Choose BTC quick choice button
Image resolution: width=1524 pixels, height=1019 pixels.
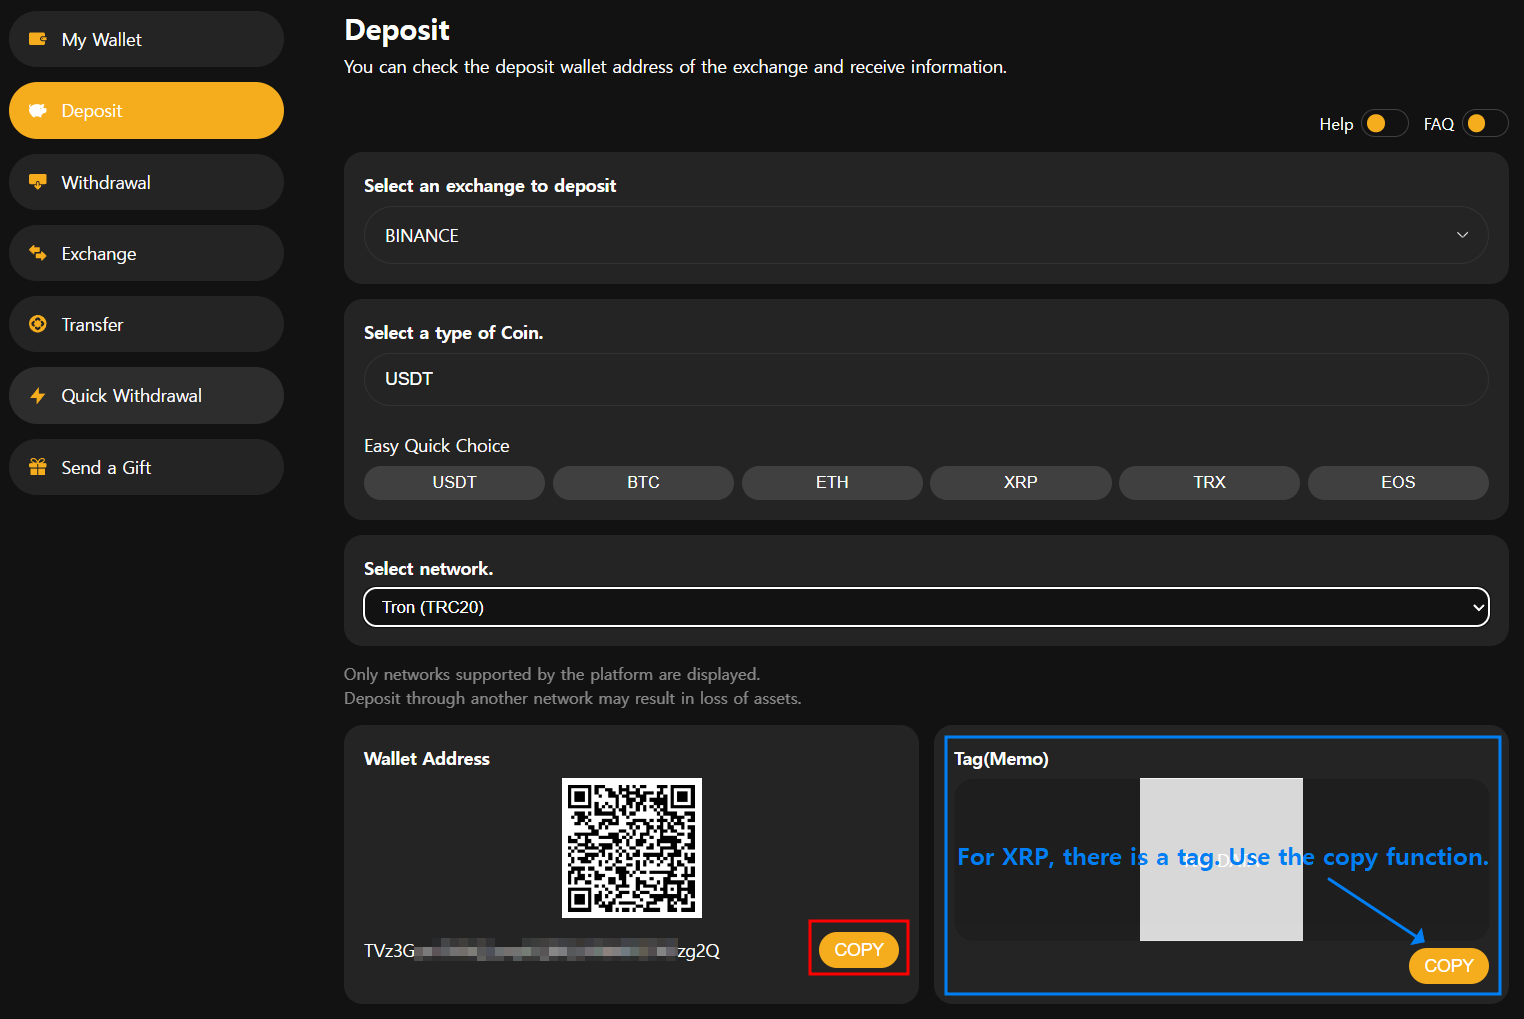tap(643, 482)
